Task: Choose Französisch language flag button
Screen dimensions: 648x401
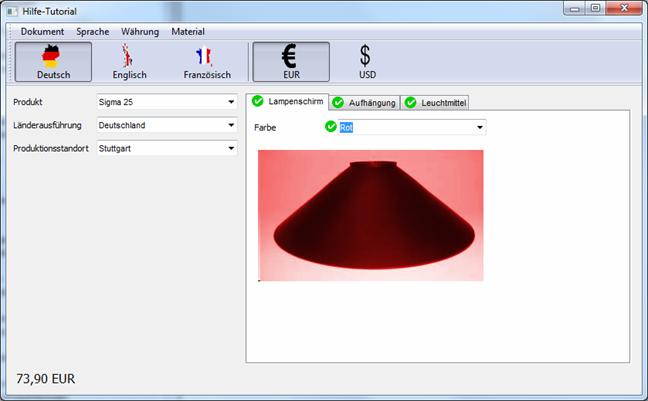Action: click(x=207, y=62)
